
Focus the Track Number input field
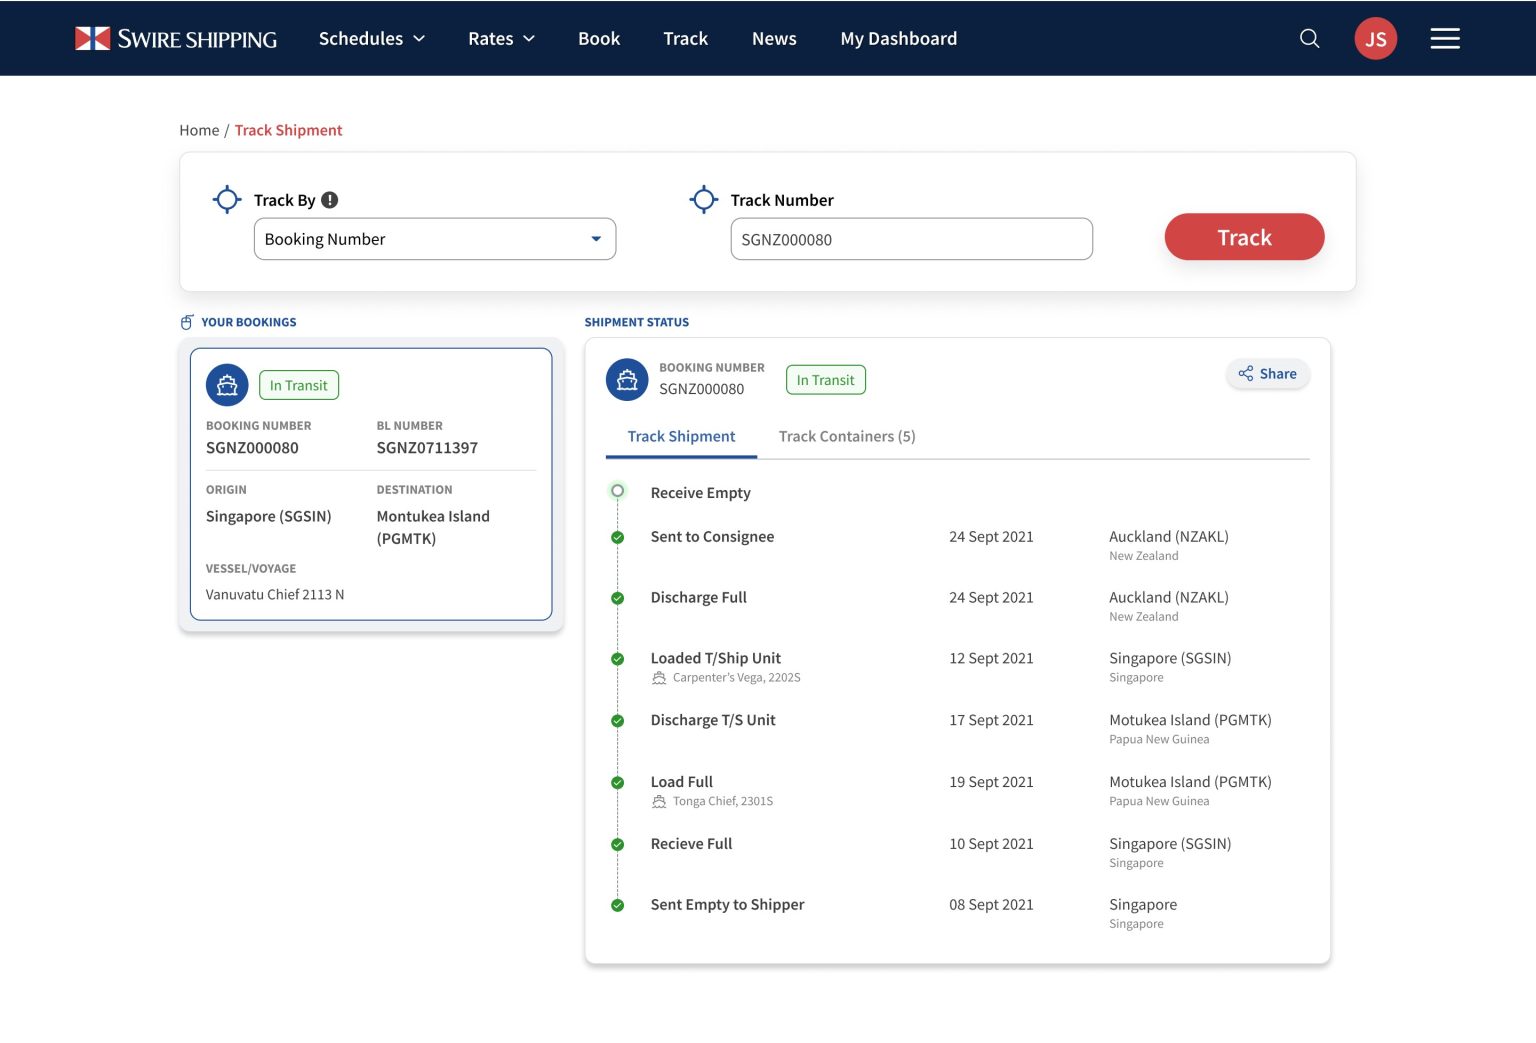tap(911, 239)
